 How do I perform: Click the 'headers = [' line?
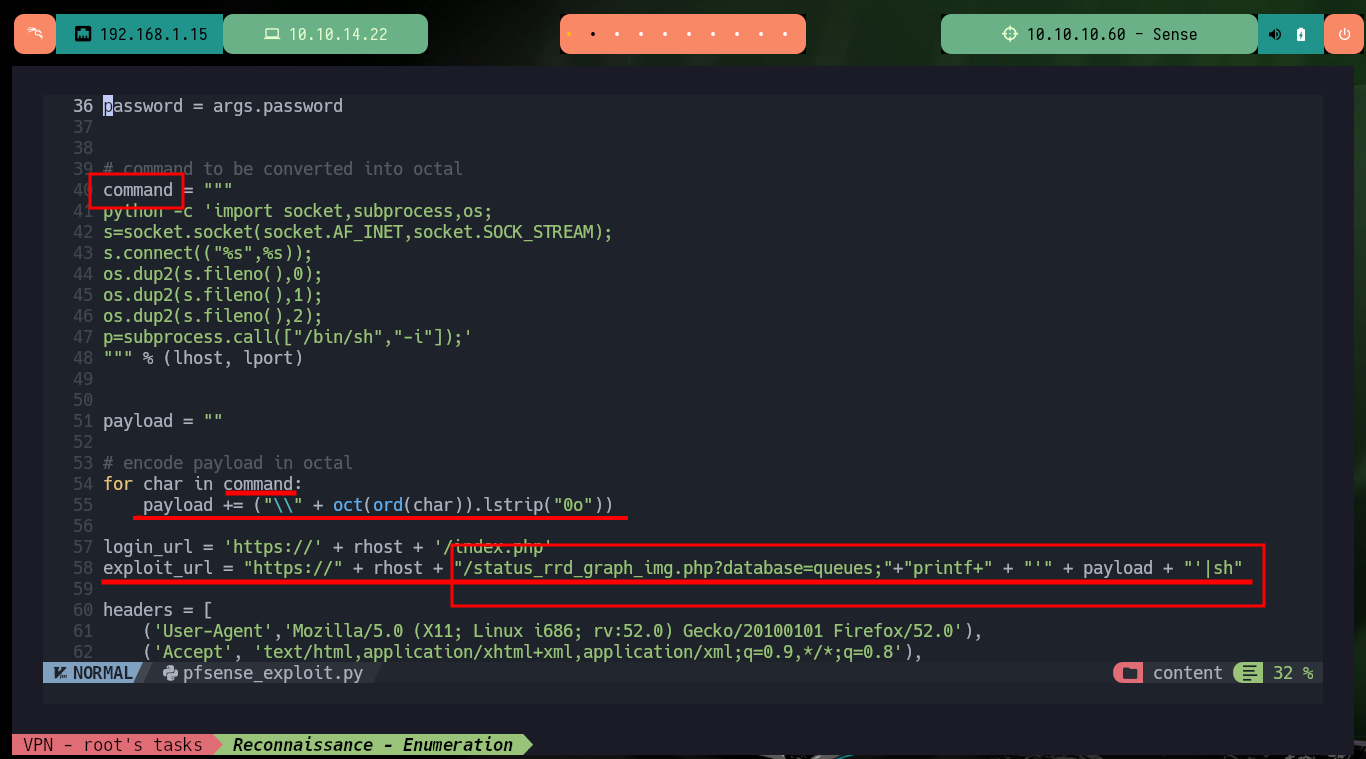pyautogui.click(x=158, y=610)
